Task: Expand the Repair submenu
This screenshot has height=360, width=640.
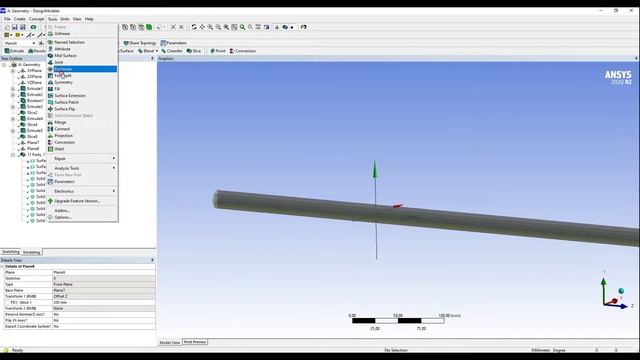Action: tap(82, 158)
